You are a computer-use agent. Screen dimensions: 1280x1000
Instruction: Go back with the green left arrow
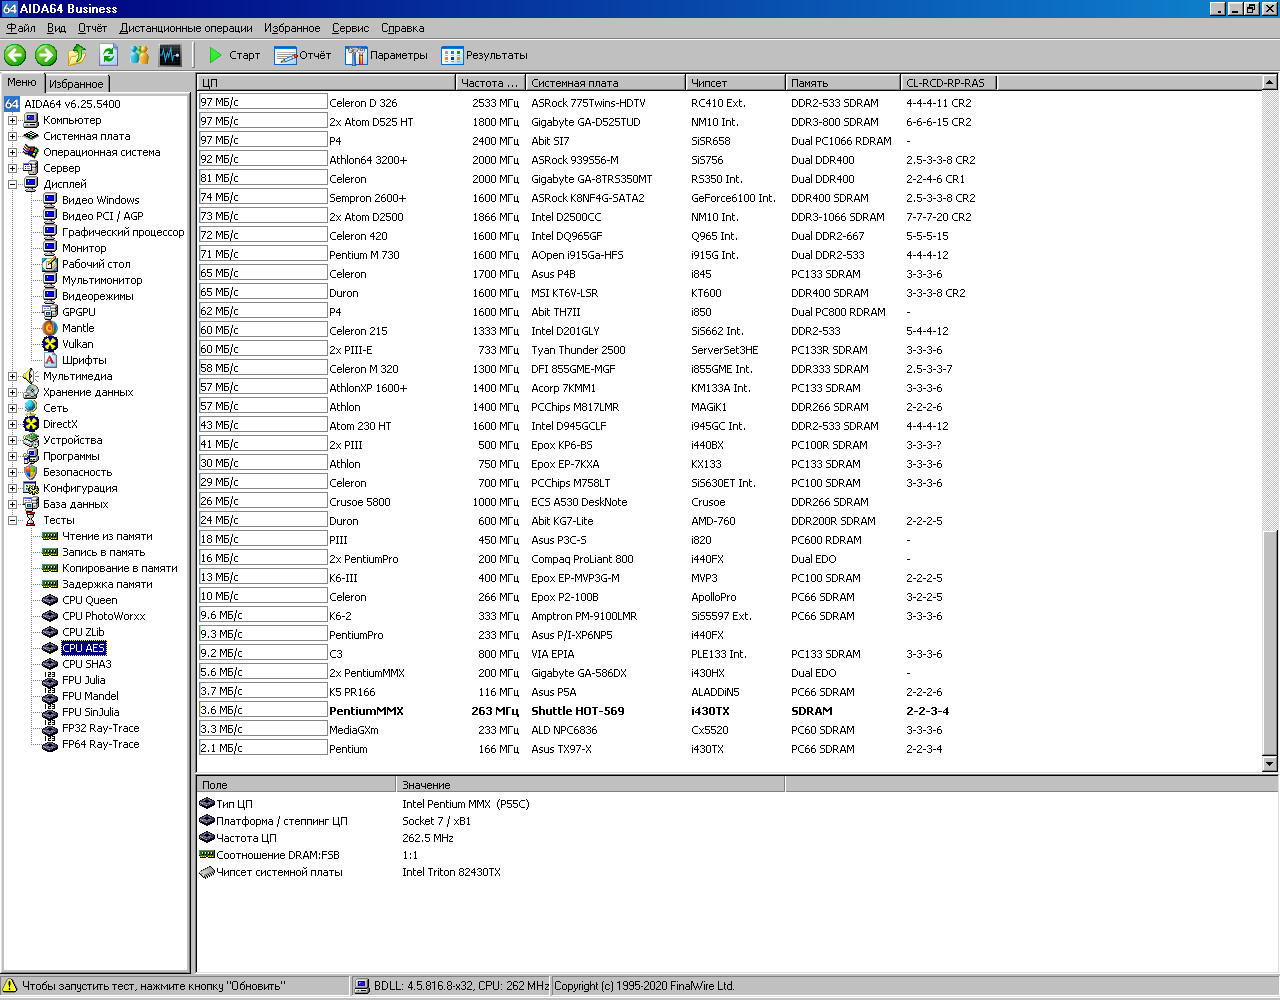pyautogui.click(x=15, y=55)
